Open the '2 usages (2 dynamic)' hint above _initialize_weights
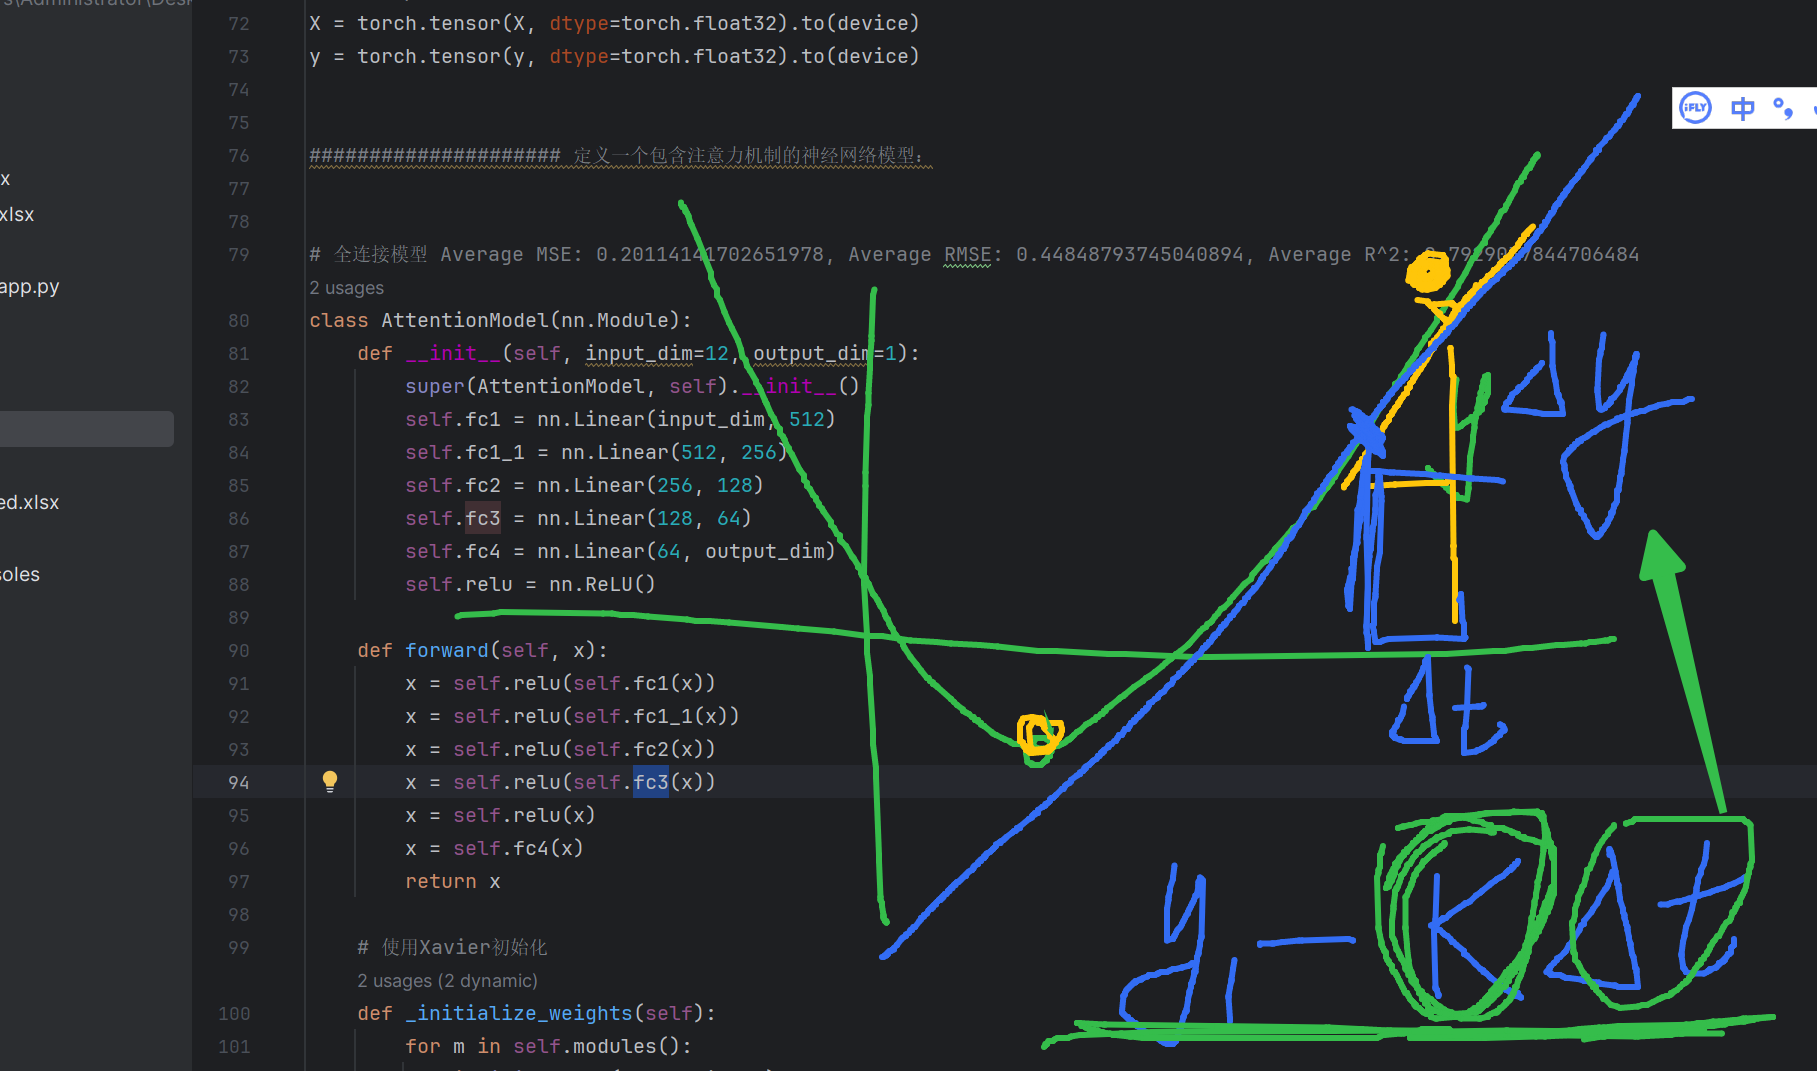 tap(447, 981)
